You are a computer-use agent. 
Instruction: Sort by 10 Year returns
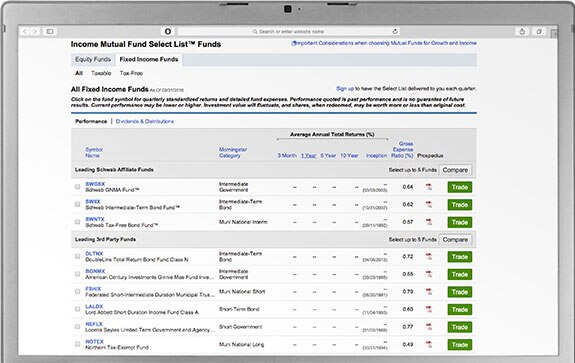tap(349, 155)
